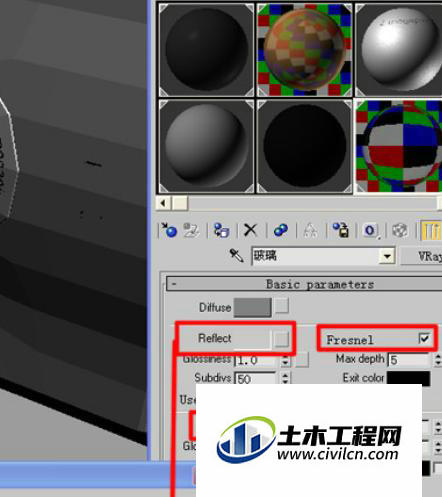Click Show End Result icon
This screenshot has height=497, width=442.
pyautogui.click(x=431, y=230)
